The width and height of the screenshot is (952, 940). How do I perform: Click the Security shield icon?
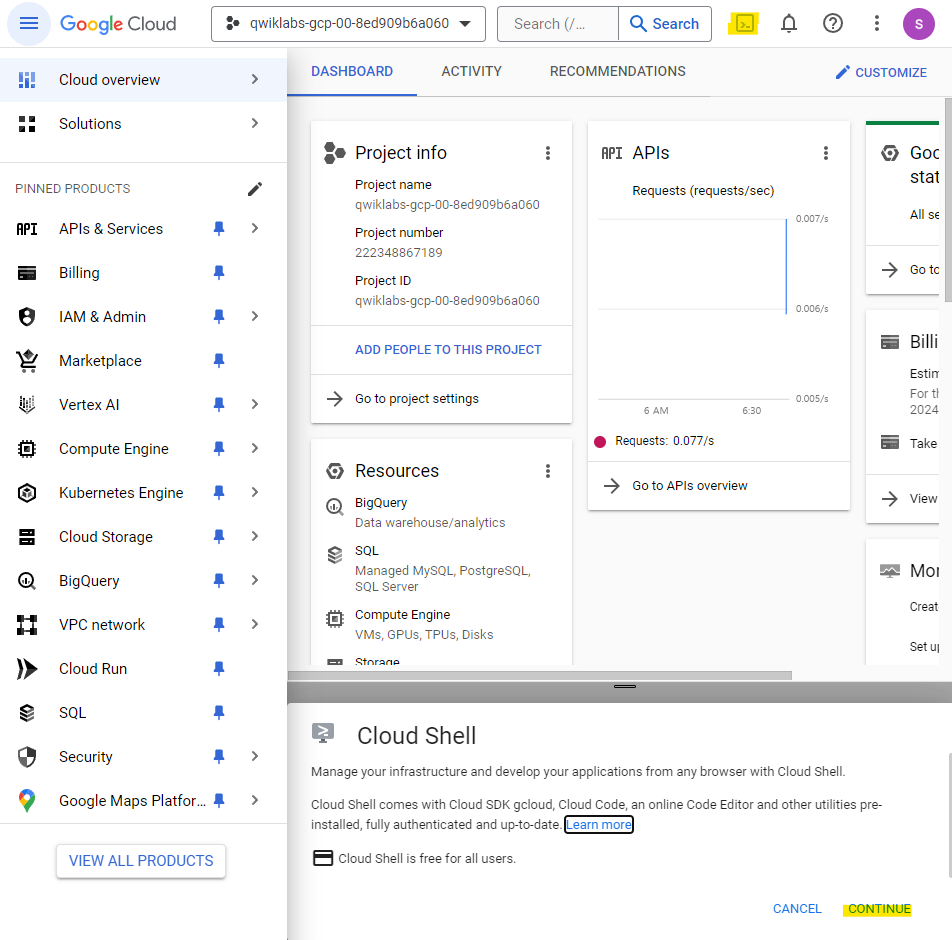coord(27,757)
